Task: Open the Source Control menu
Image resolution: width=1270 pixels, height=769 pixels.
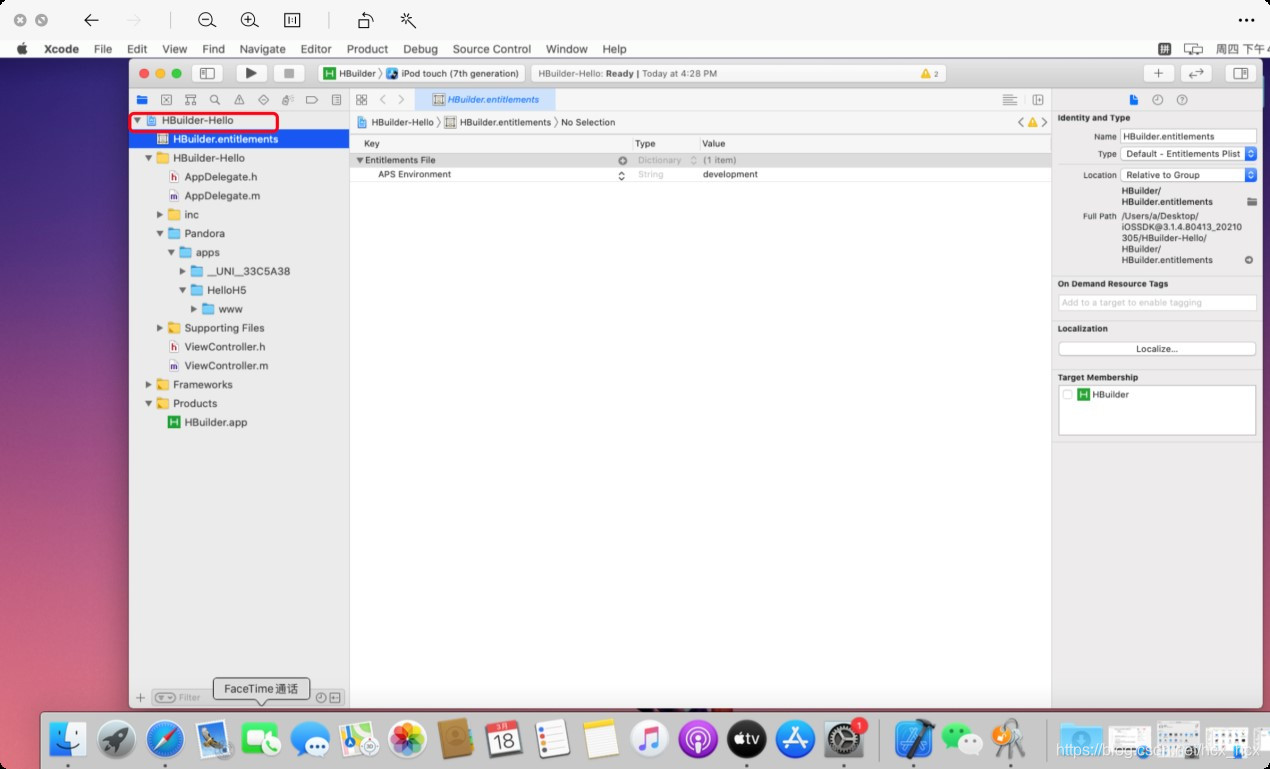Action: click(491, 49)
